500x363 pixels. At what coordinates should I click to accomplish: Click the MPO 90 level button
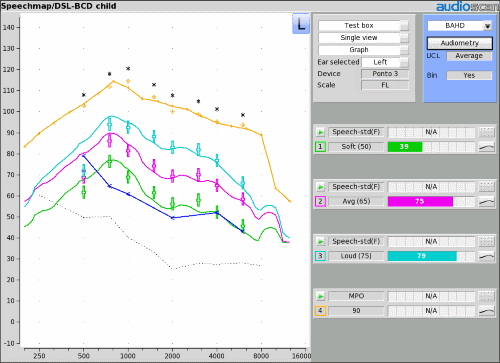pos(356,311)
